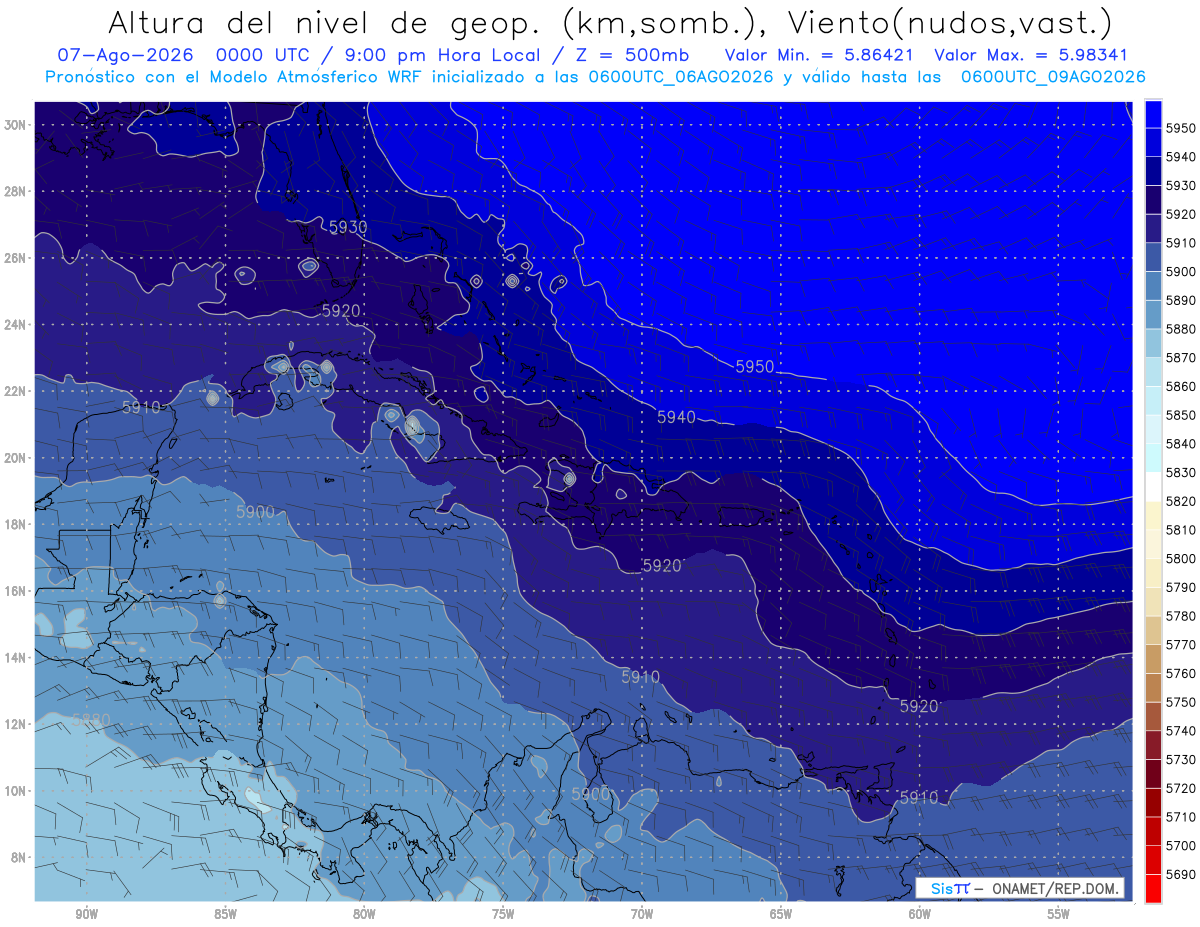The height and width of the screenshot is (927, 1200).
Task: Click the colorbar tick label 5710
Action: 1181,816
